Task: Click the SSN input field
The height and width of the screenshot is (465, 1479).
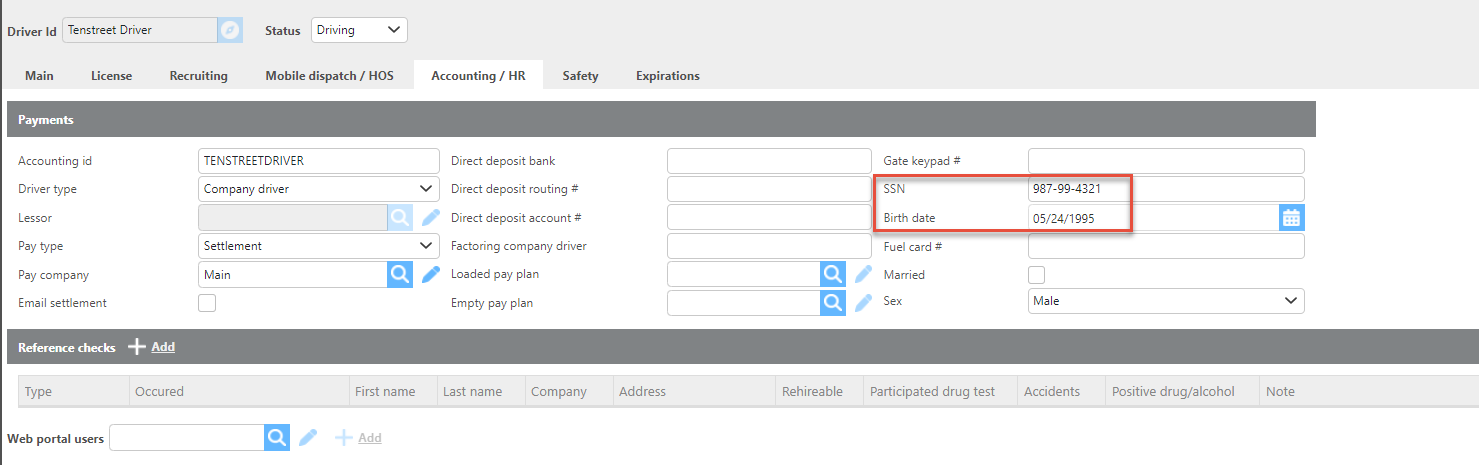Action: (1166, 189)
